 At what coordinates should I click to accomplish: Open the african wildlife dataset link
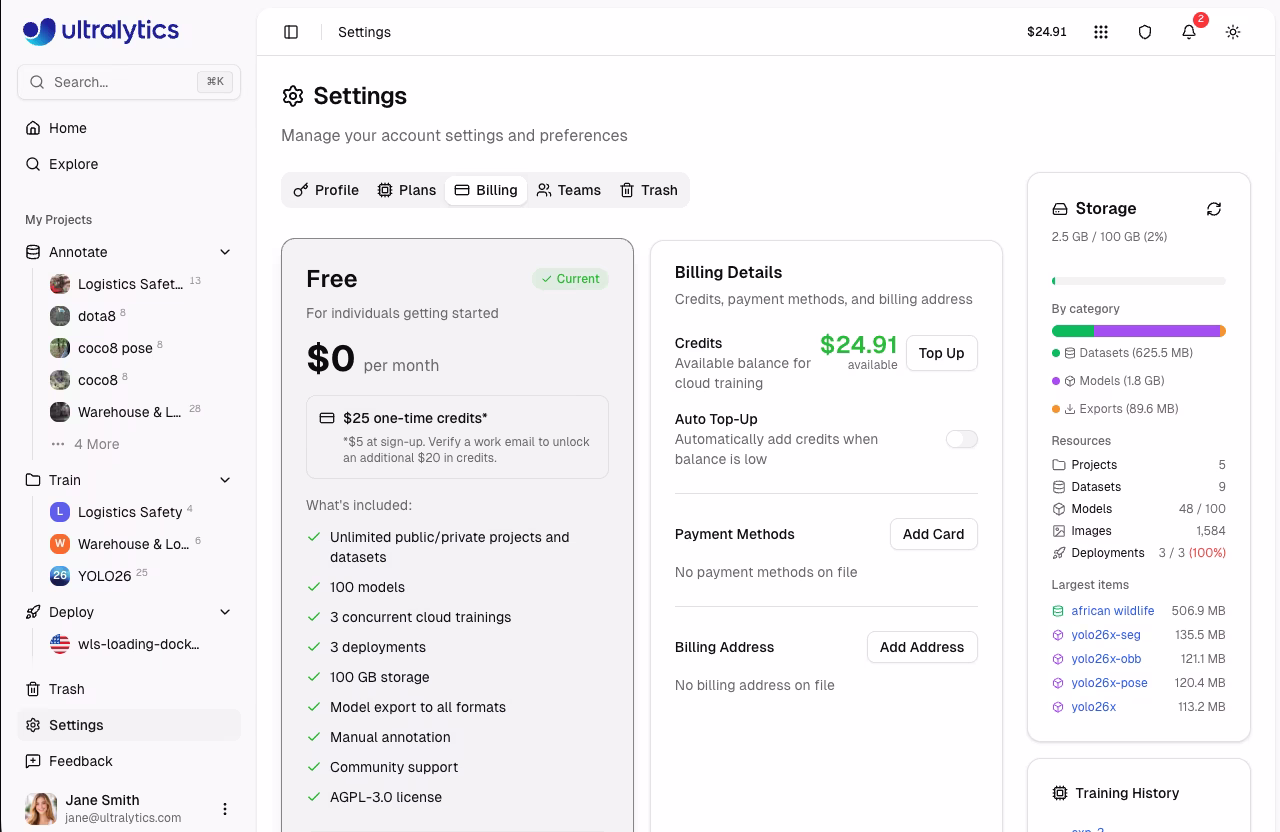pos(1112,611)
